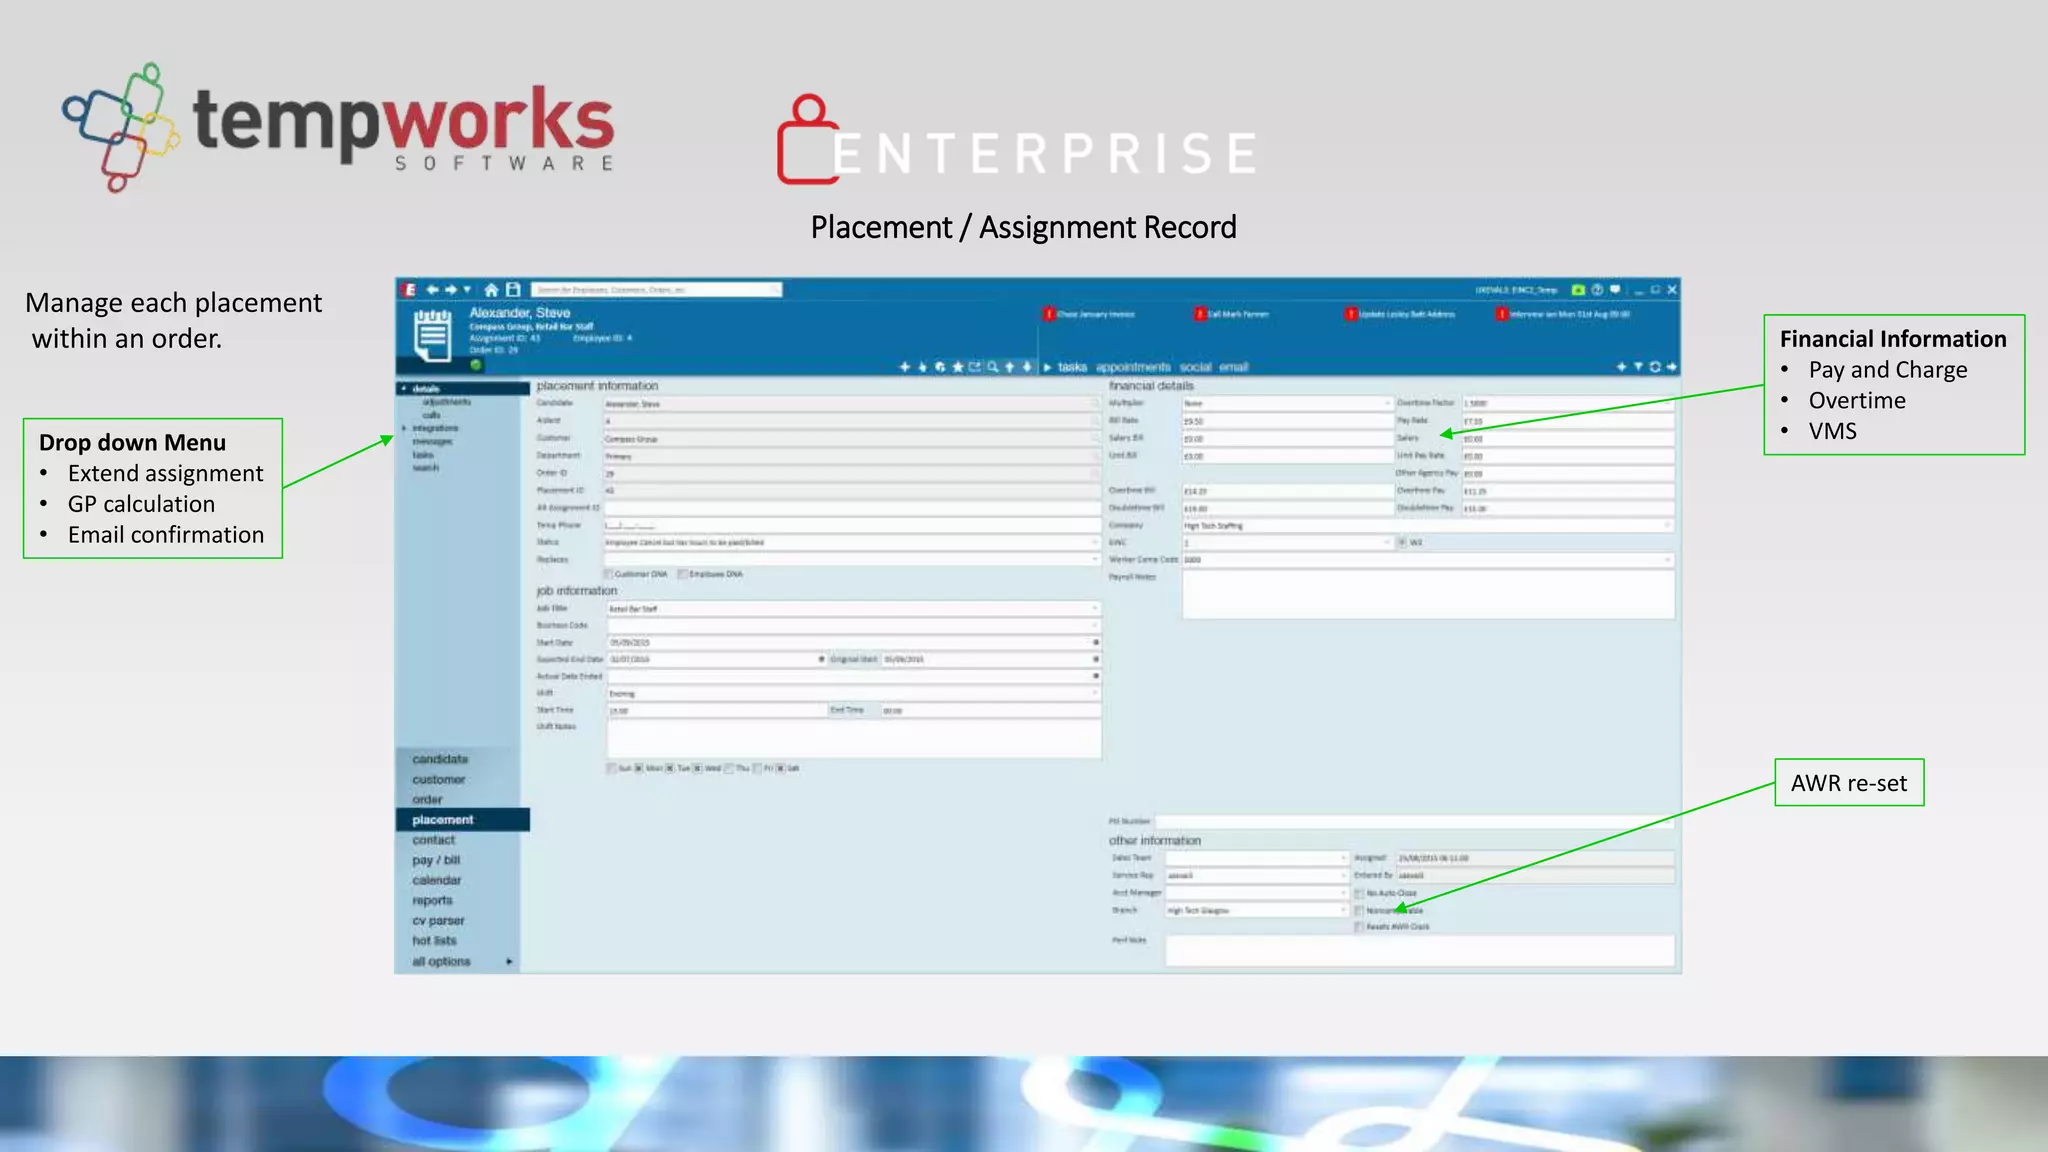Open pay / bill in the left navigation
This screenshot has width=2048, height=1152.
click(436, 860)
